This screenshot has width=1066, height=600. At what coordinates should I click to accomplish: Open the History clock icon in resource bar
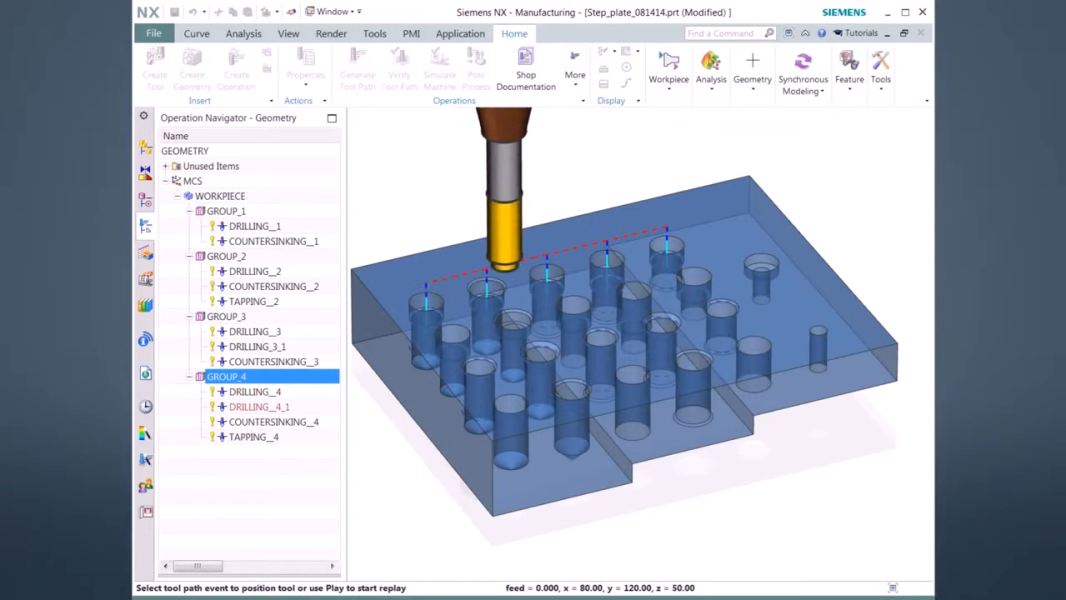(x=145, y=406)
